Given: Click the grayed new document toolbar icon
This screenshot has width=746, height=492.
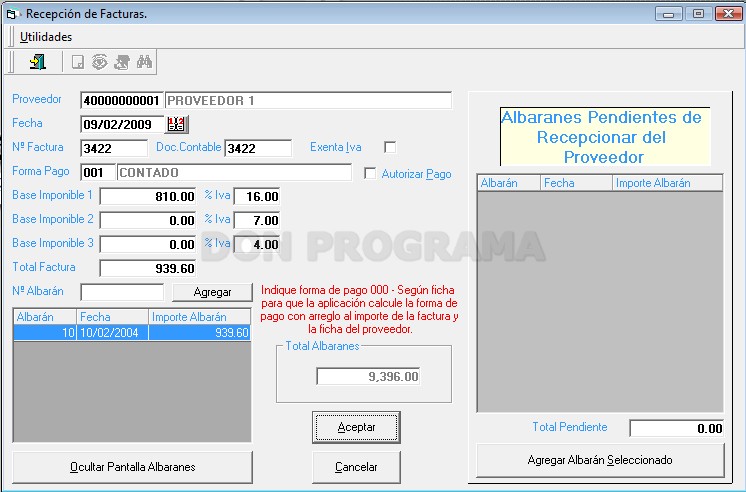Looking at the screenshot, I should click(78, 62).
